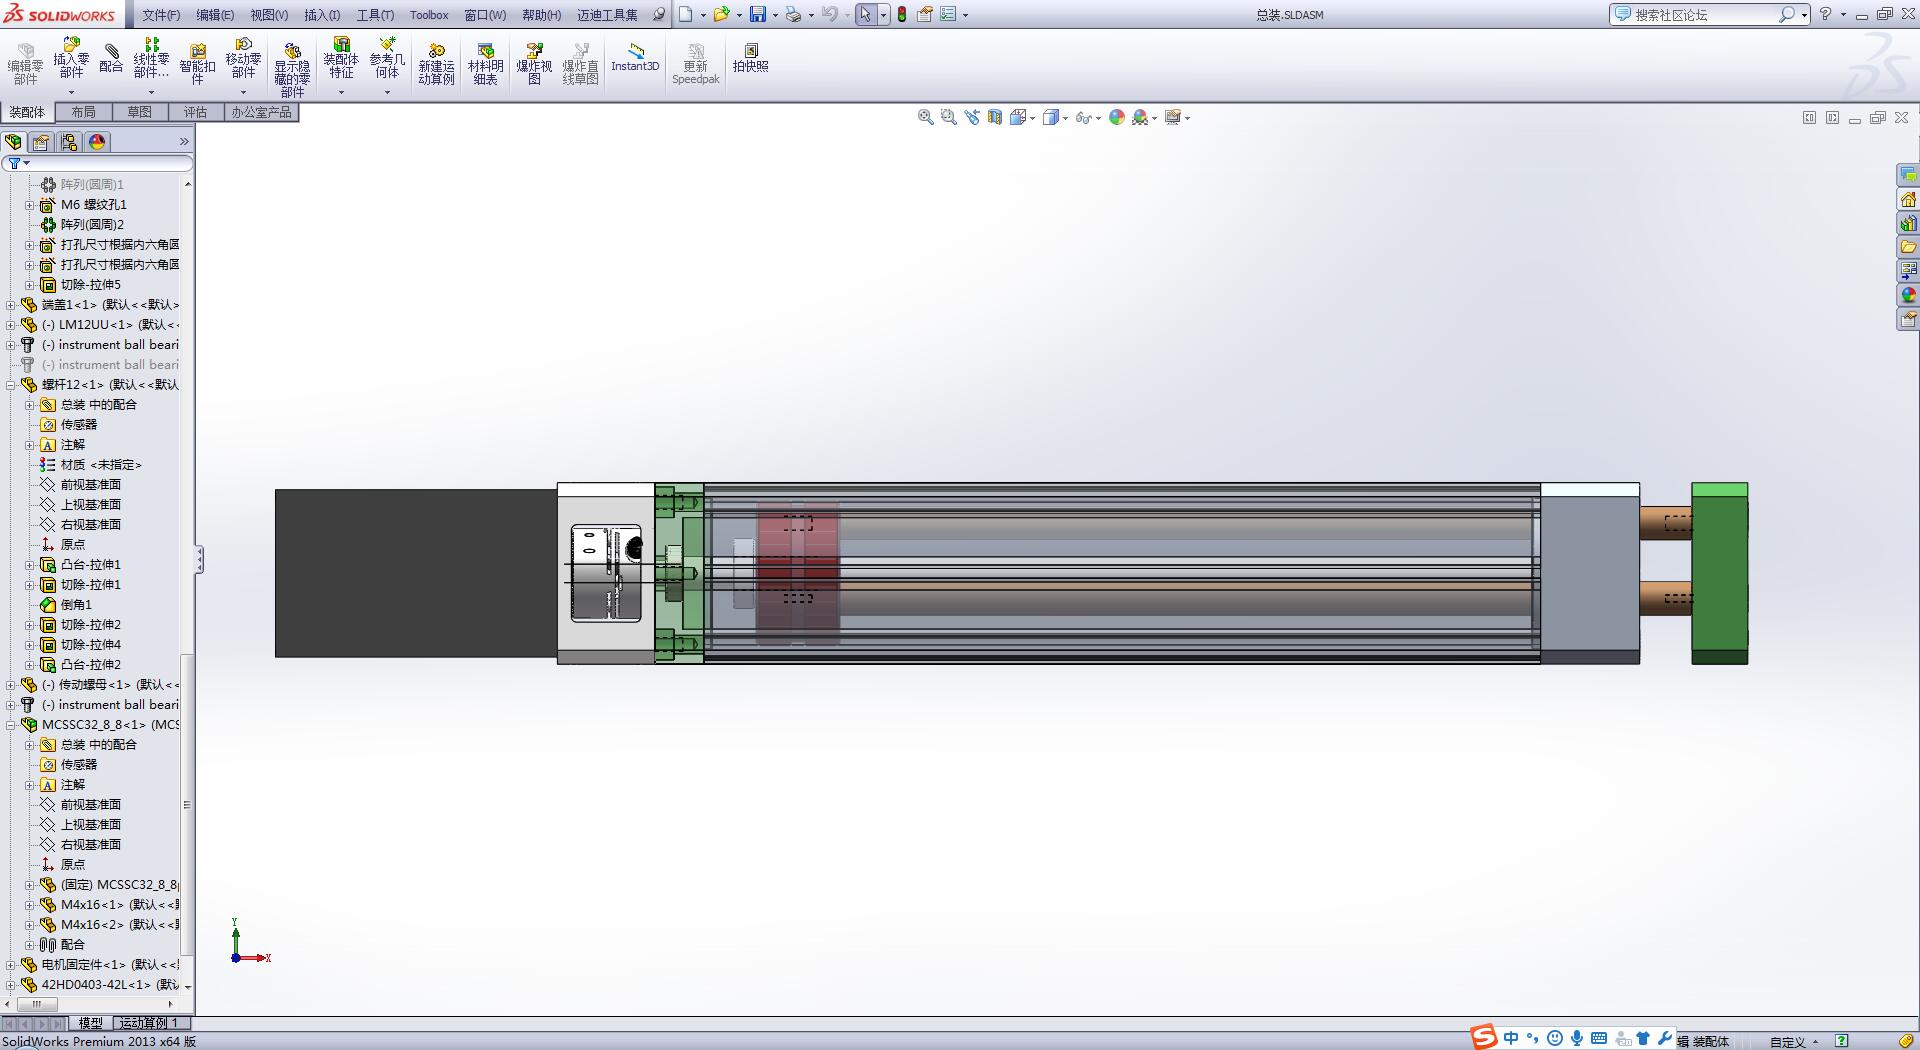Toggle Sogou input between 中 and English
The image size is (1920, 1050).
(1511, 1038)
